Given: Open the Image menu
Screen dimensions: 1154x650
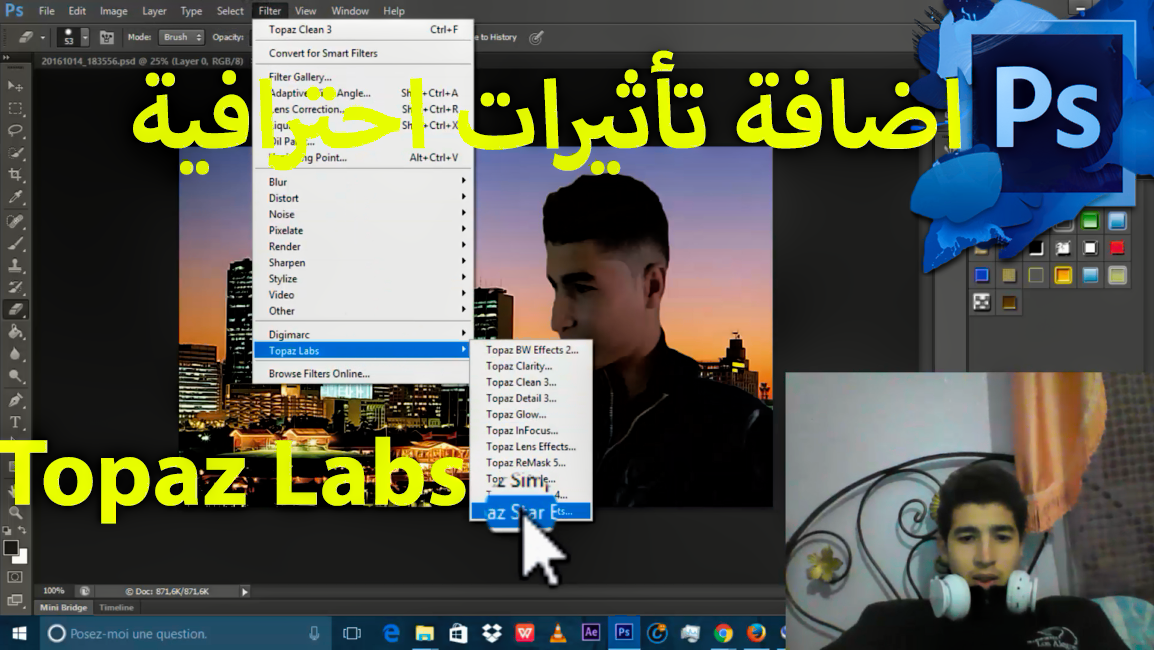Looking at the screenshot, I should coord(113,11).
